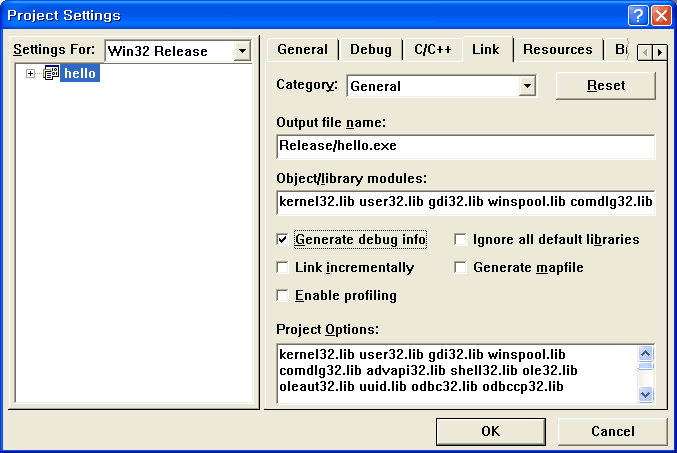Open the Settings For dropdown
The image size is (677, 453).
[241, 51]
